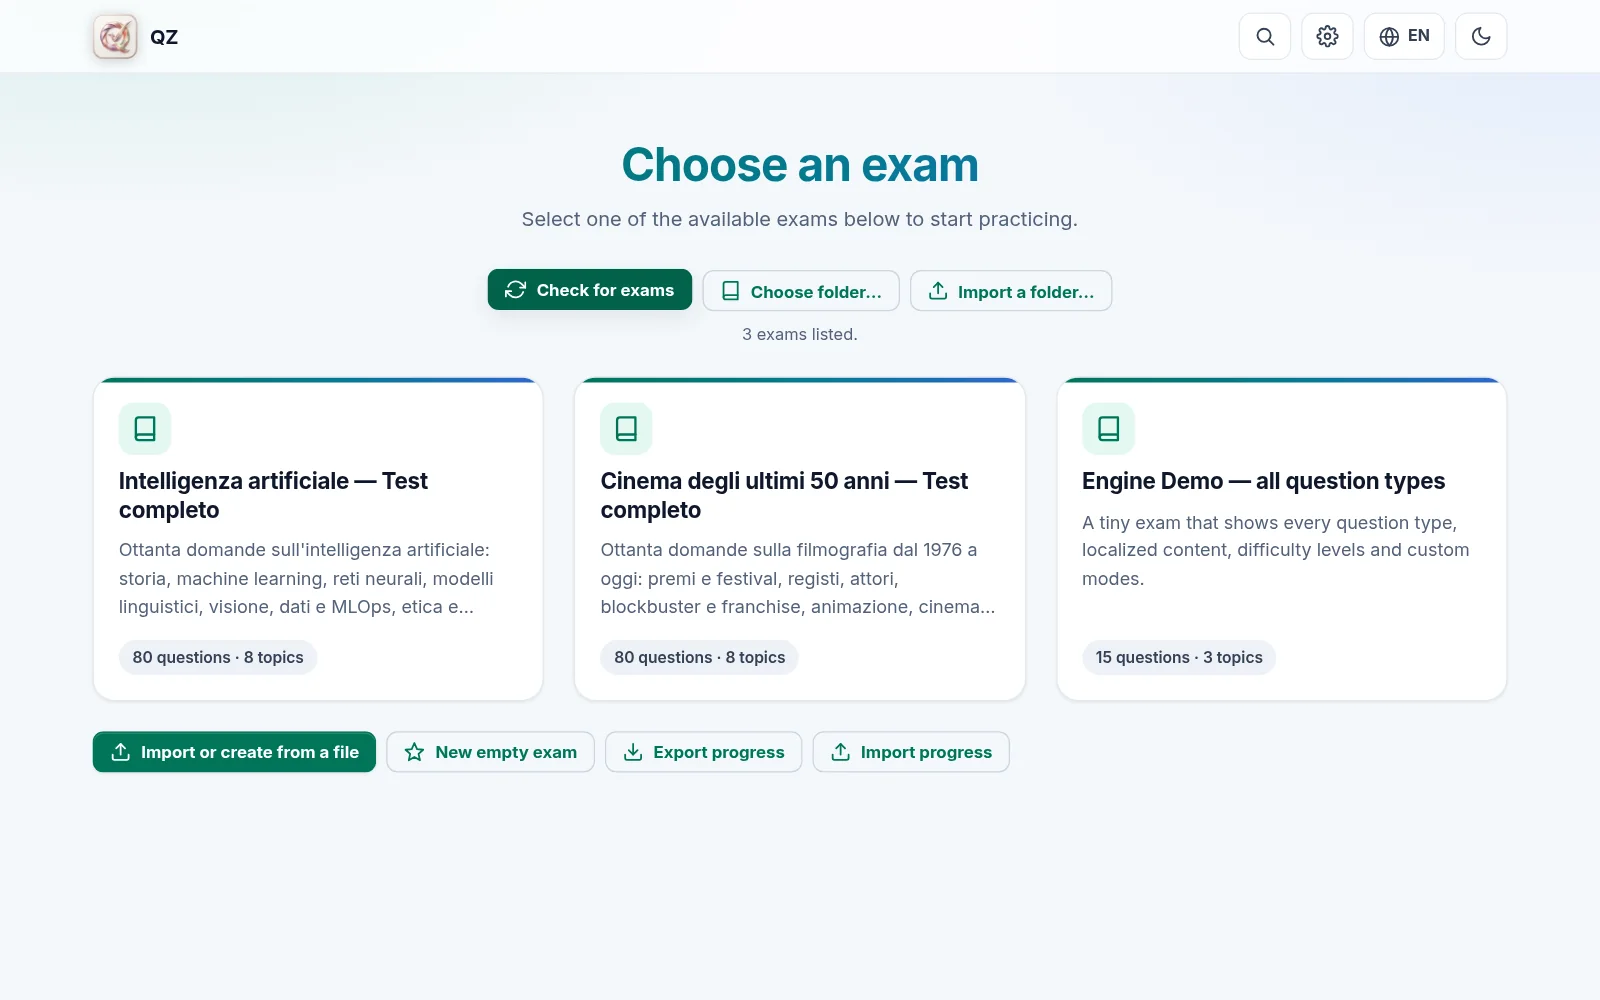The height and width of the screenshot is (1000, 1600).
Task: Click the Choose folder... button
Action: pos(801,291)
